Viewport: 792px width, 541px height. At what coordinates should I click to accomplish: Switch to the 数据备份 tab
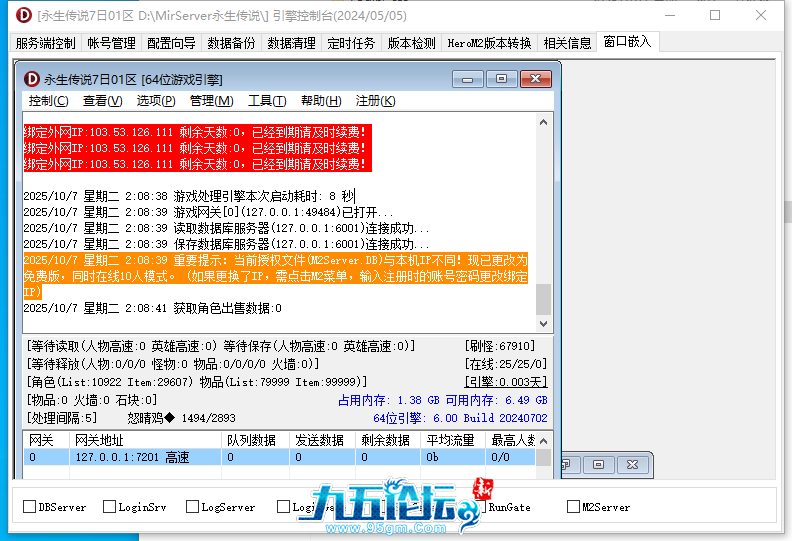pos(231,43)
